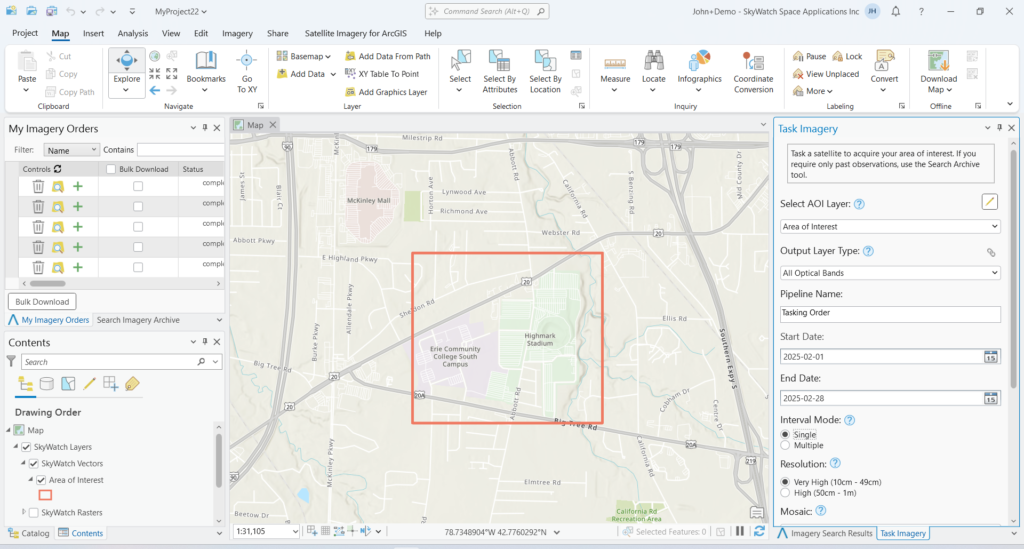1024x549 pixels.
Task: Switch to Search Imagery Archive tab
Action: (138, 320)
